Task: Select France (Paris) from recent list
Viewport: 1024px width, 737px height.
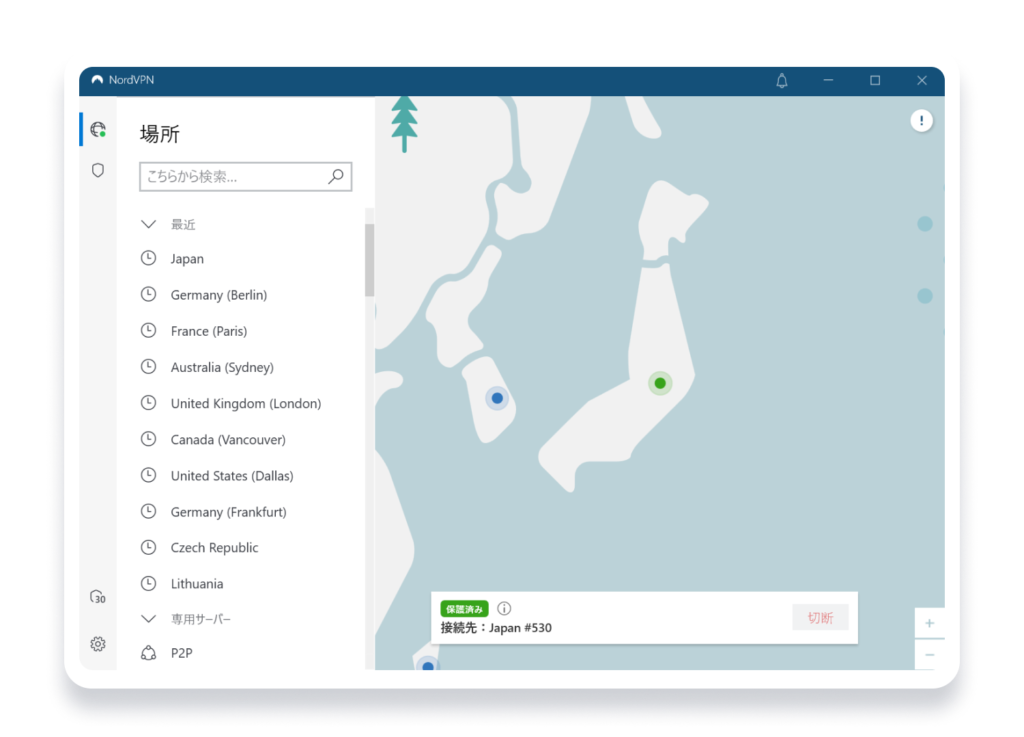Action: click(209, 331)
